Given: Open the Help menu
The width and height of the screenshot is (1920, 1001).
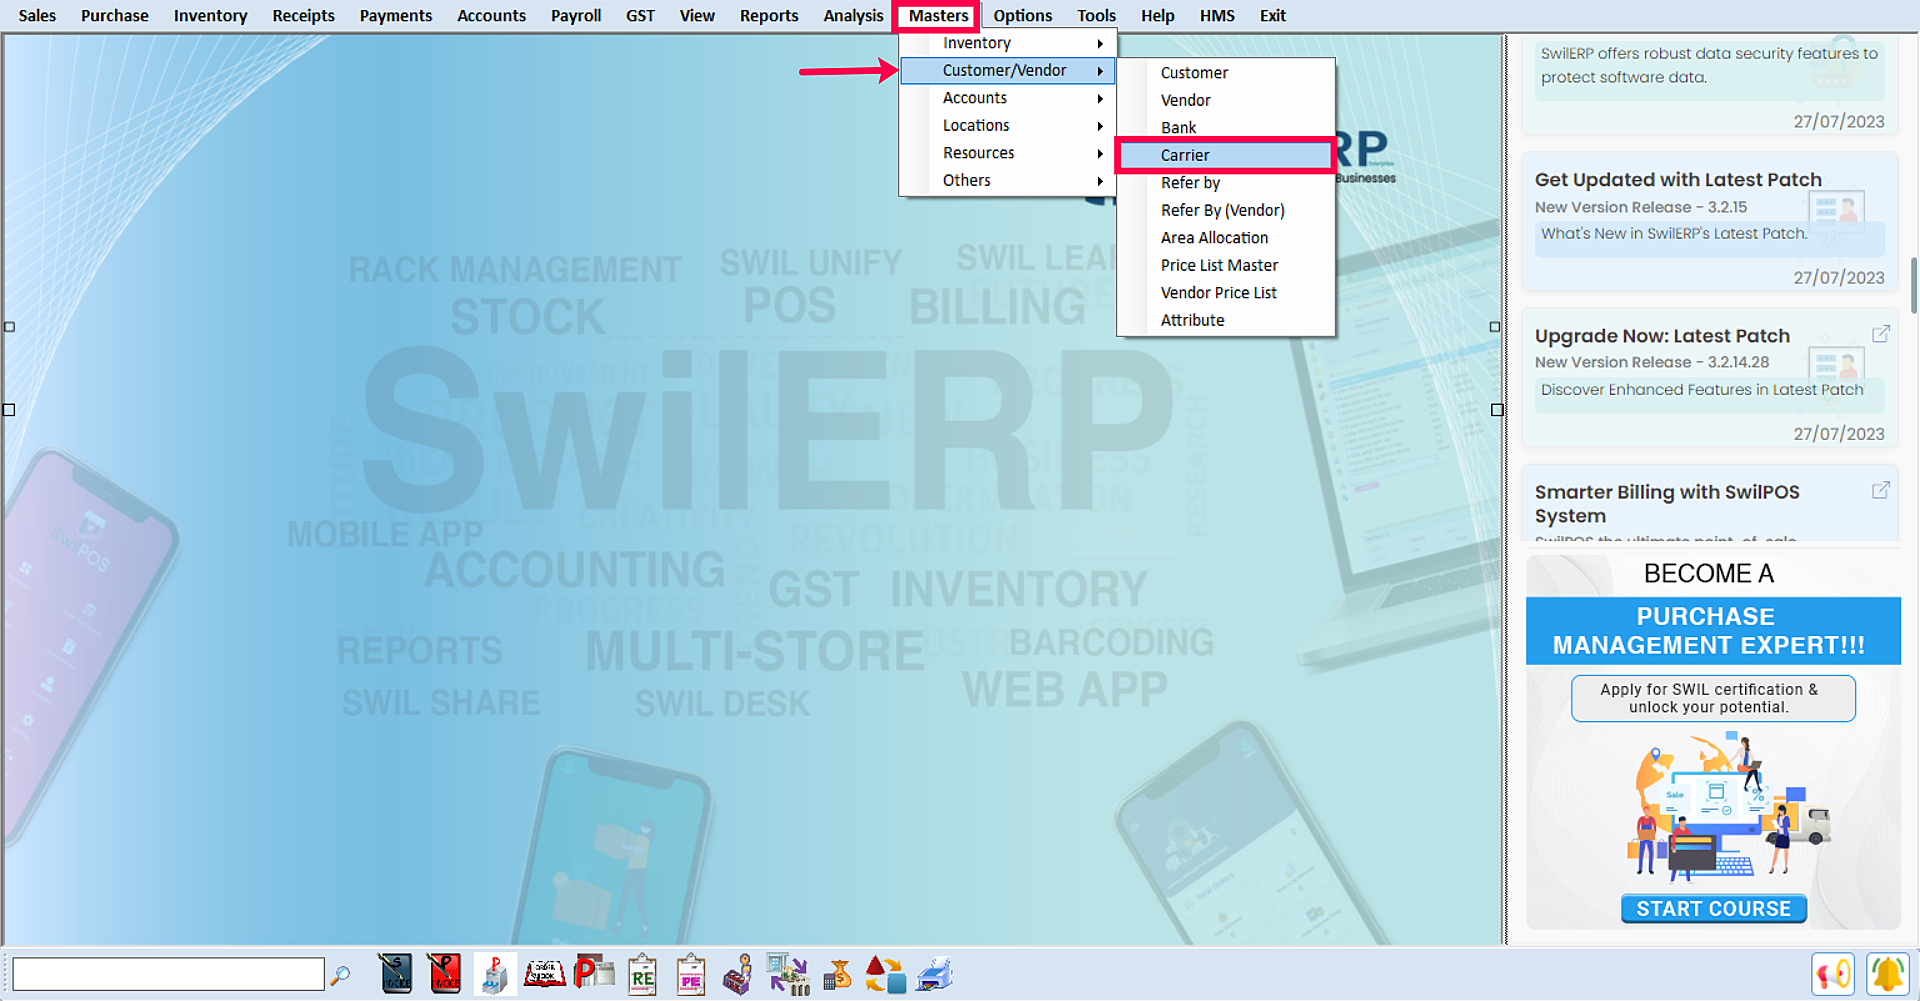Looking at the screenshot, I should tap(1157, 16).
